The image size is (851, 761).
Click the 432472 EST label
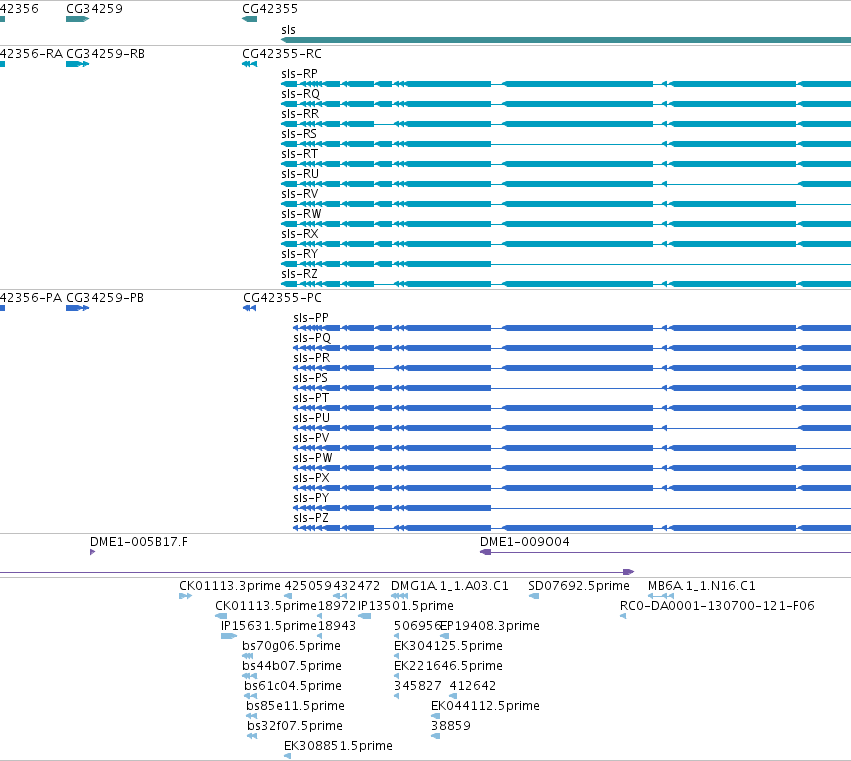(x=357, y=586)
